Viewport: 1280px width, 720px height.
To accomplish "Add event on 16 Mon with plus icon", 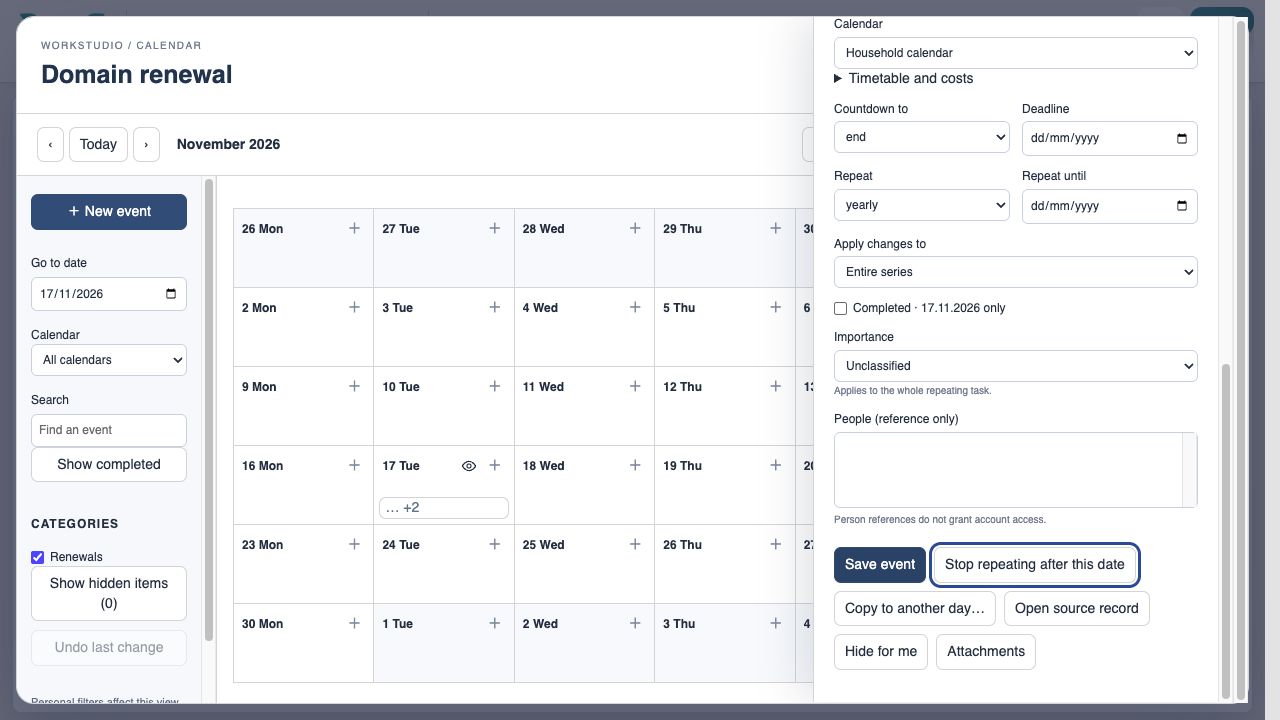I will coord(354,466).
